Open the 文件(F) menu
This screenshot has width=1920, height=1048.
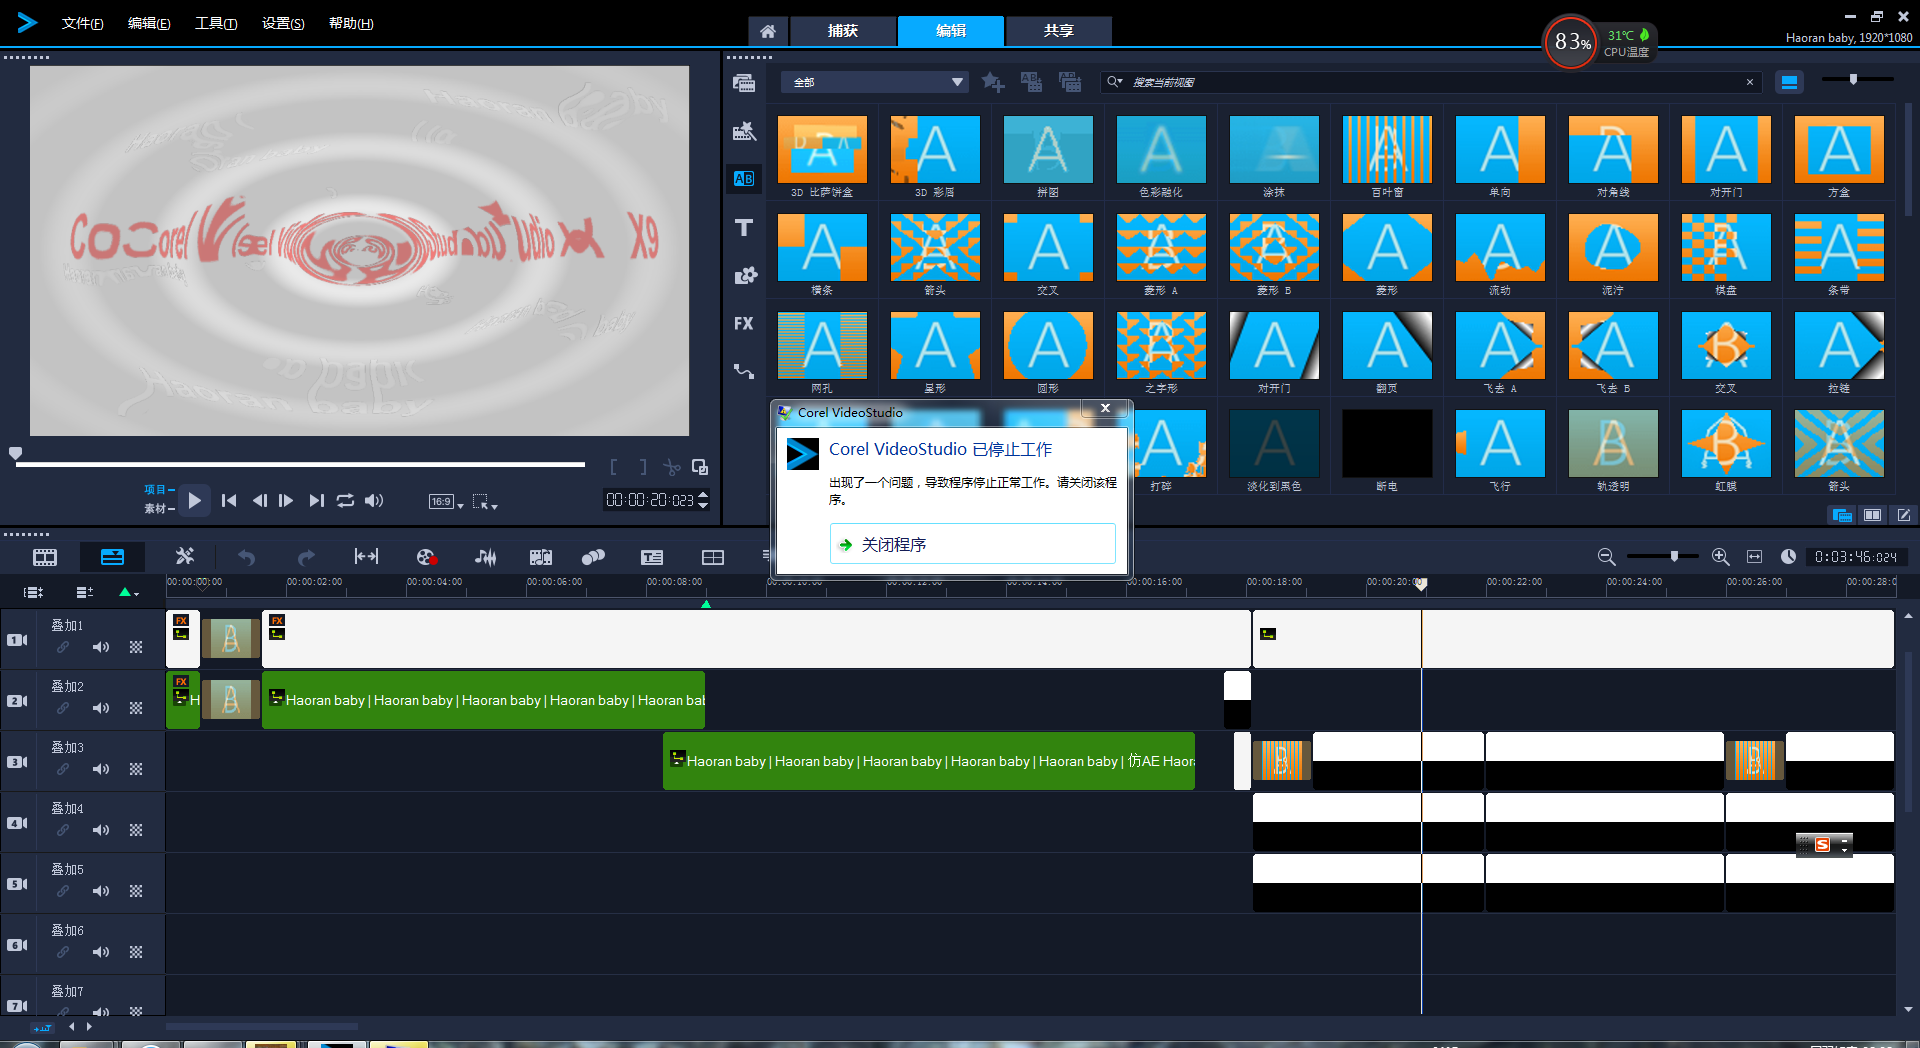(82, 23)
